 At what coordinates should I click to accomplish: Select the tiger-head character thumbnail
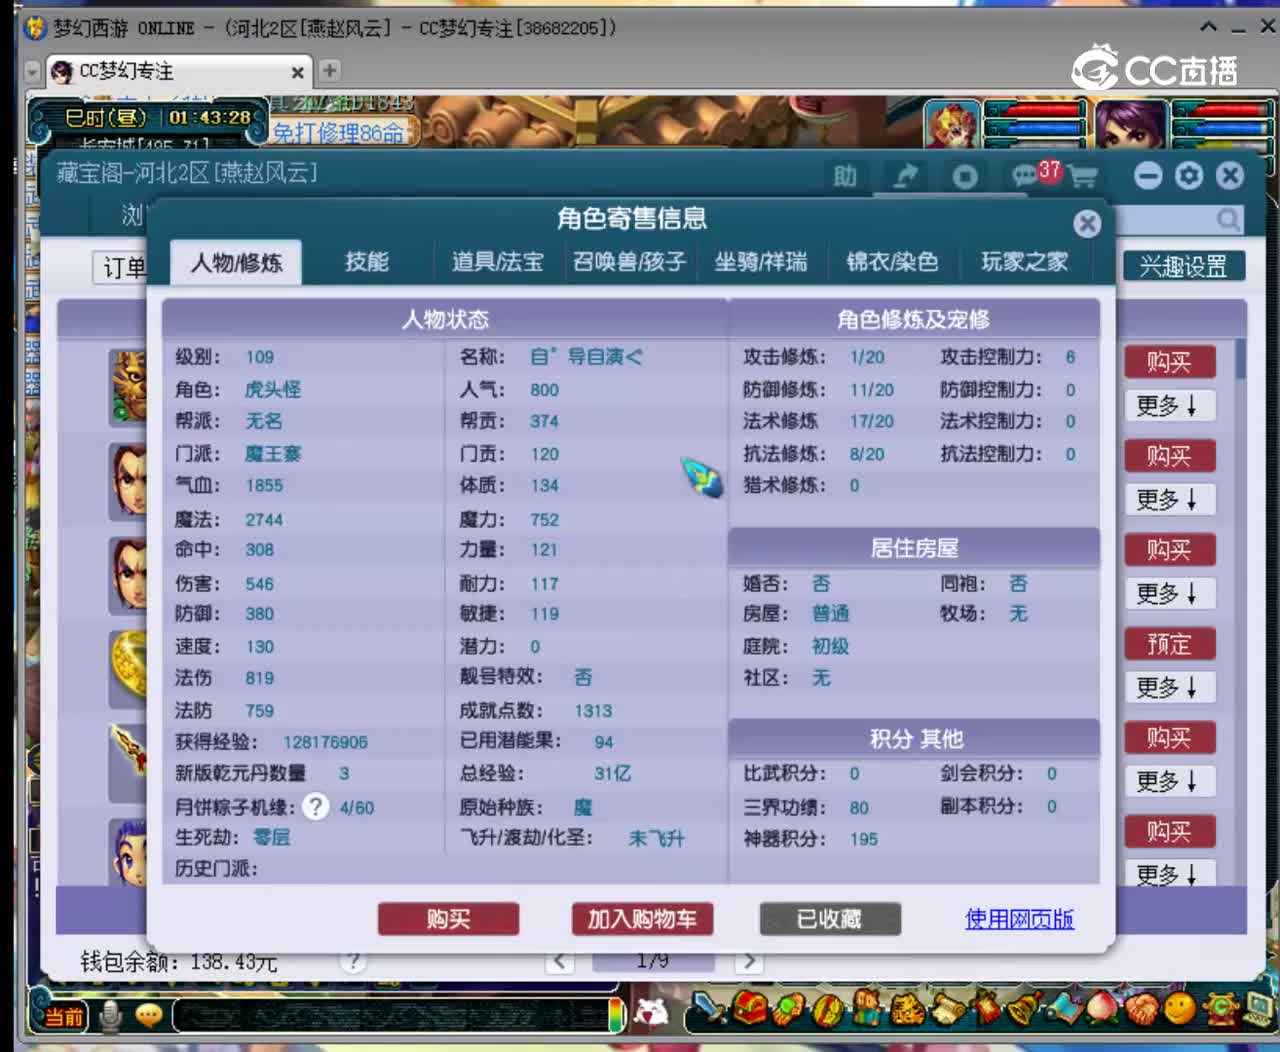click(x=128, y=387)
